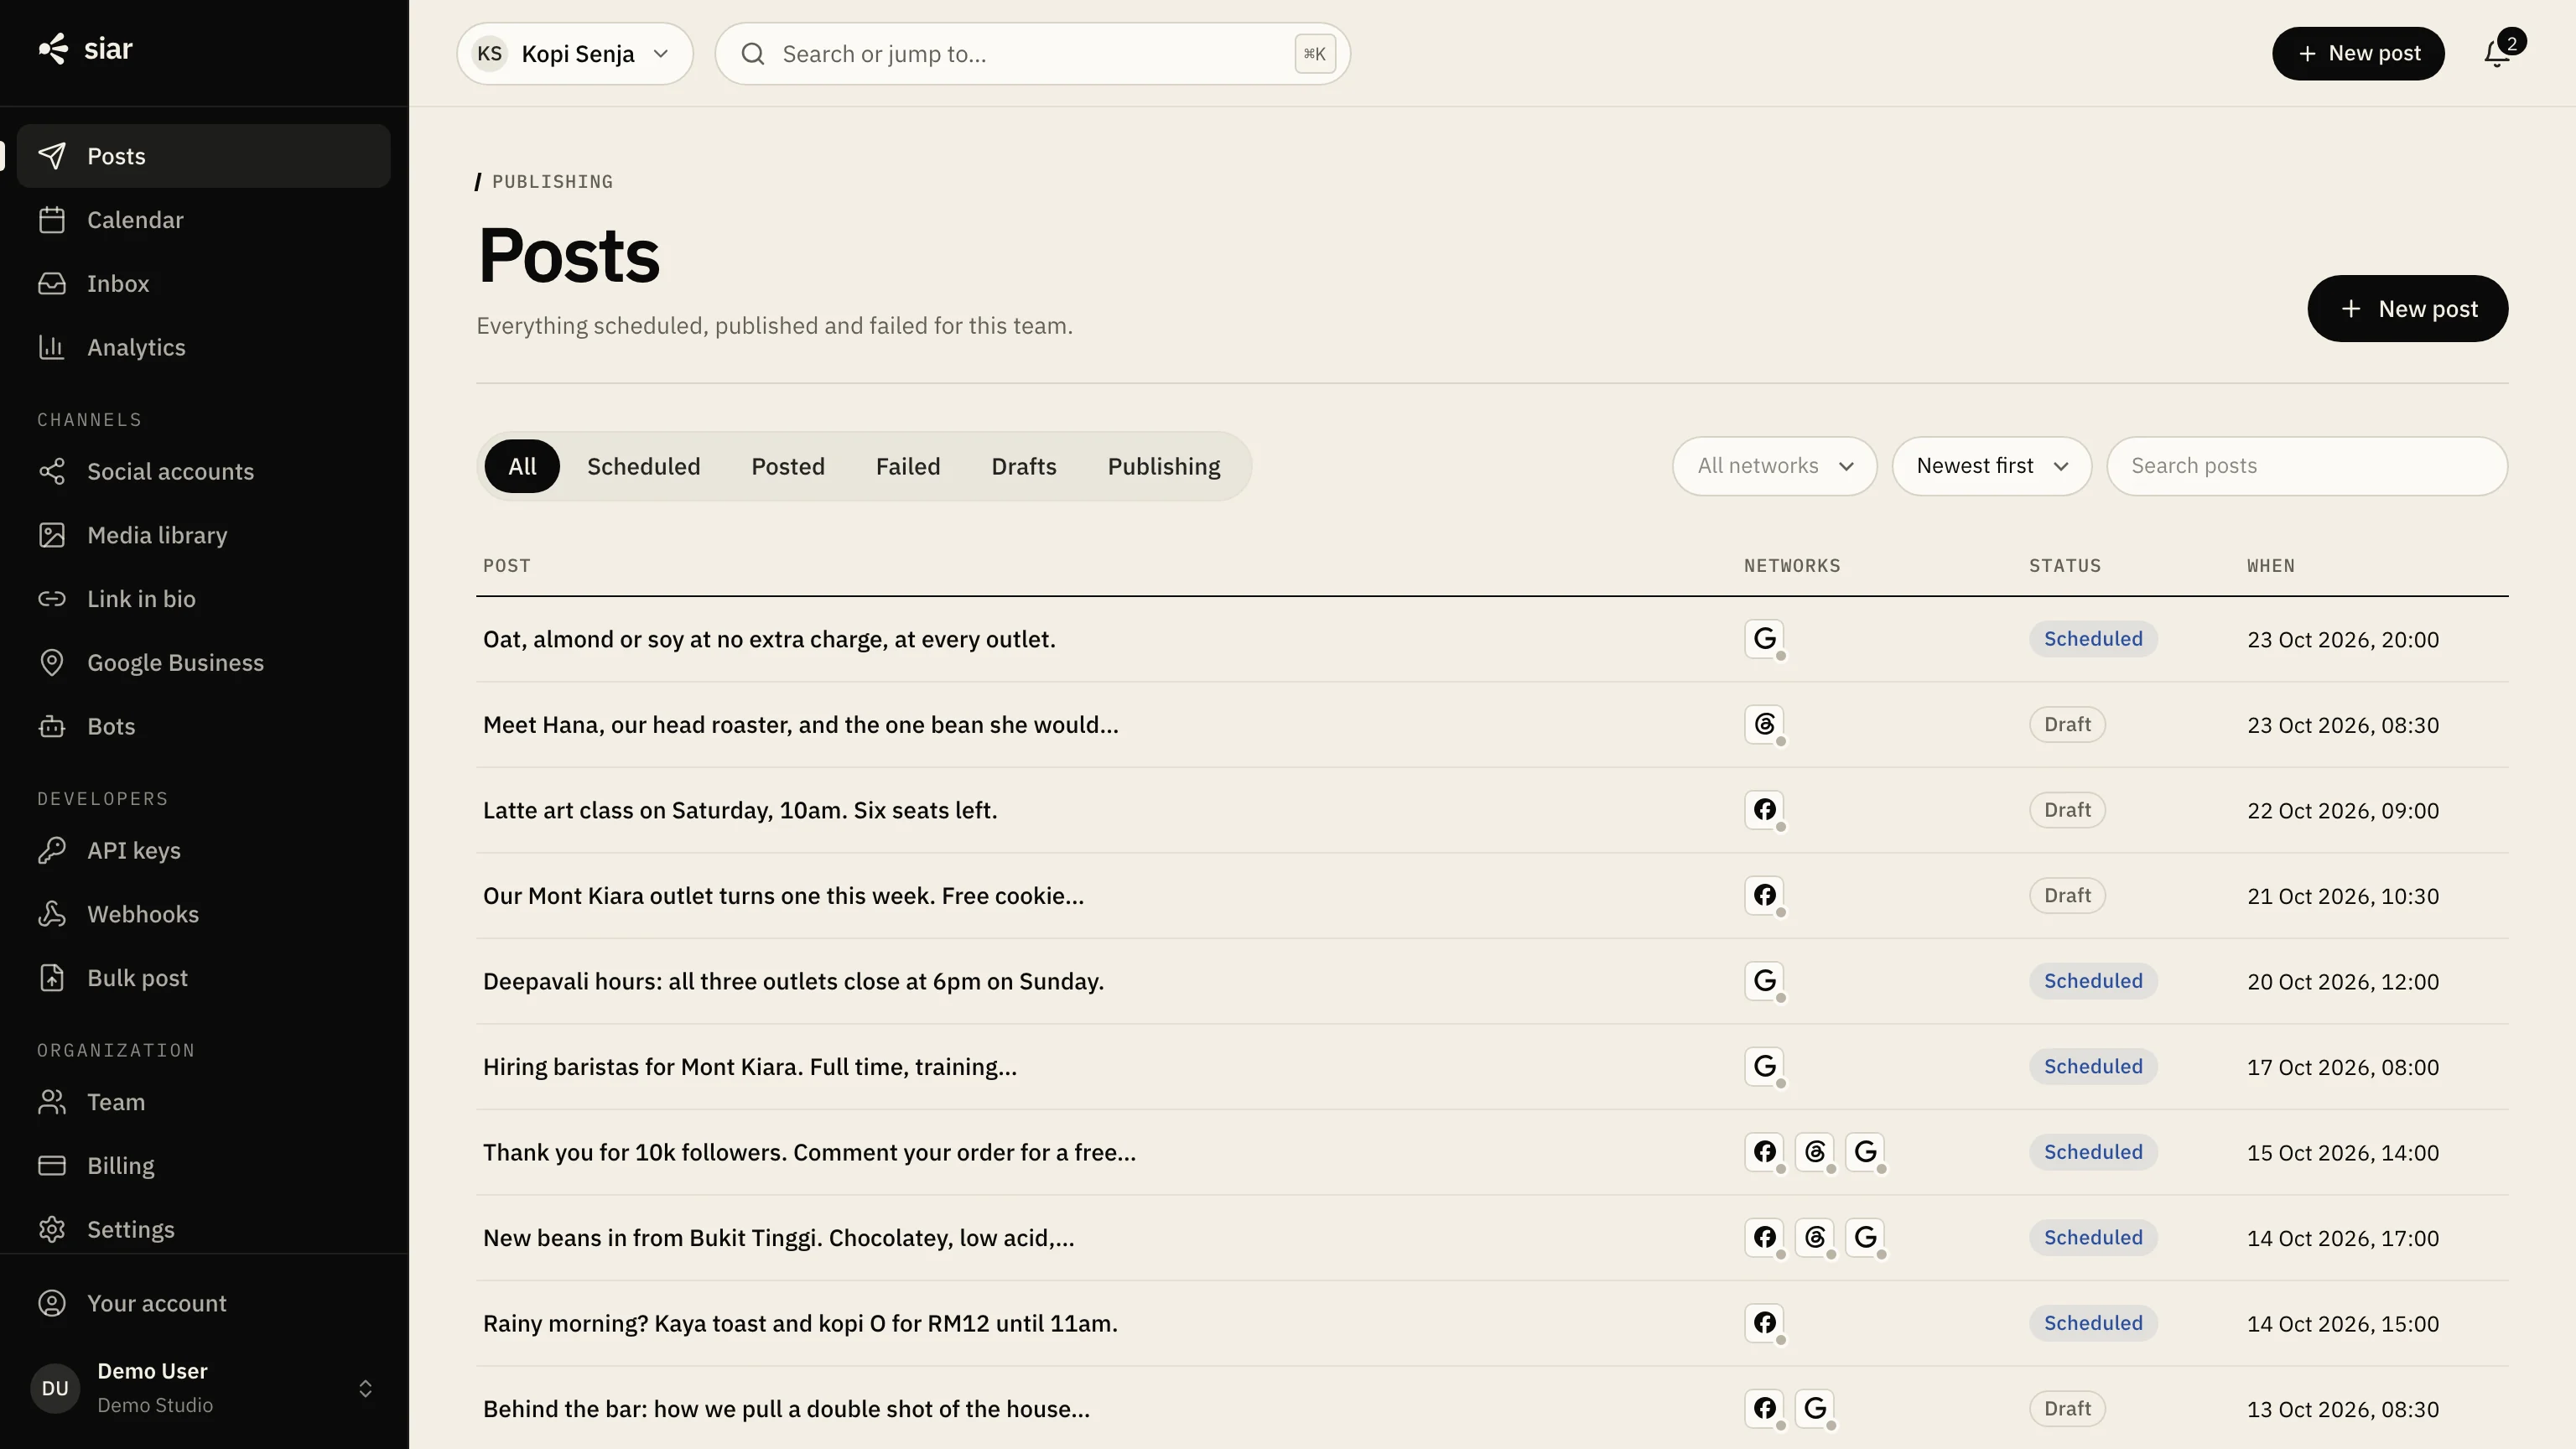Open Social accounts channel

coord(203,471)
